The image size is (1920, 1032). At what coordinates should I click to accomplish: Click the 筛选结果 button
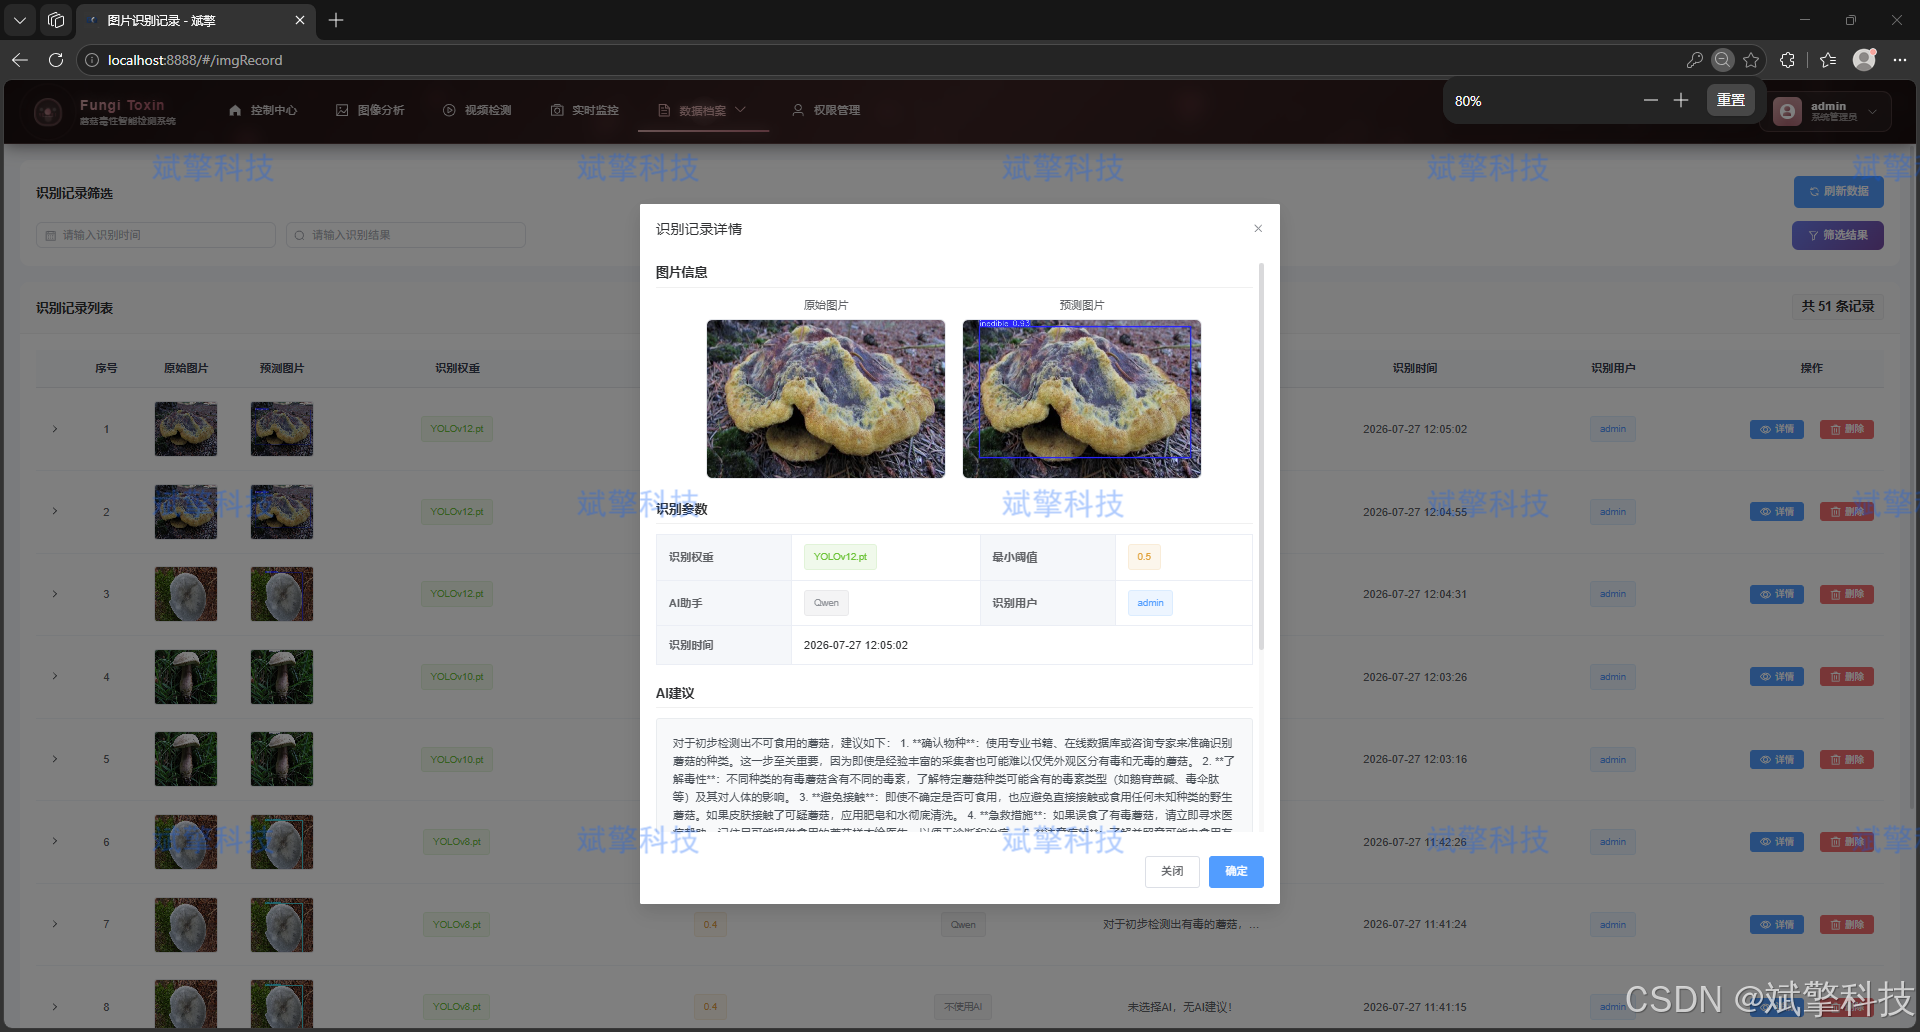1838,235
